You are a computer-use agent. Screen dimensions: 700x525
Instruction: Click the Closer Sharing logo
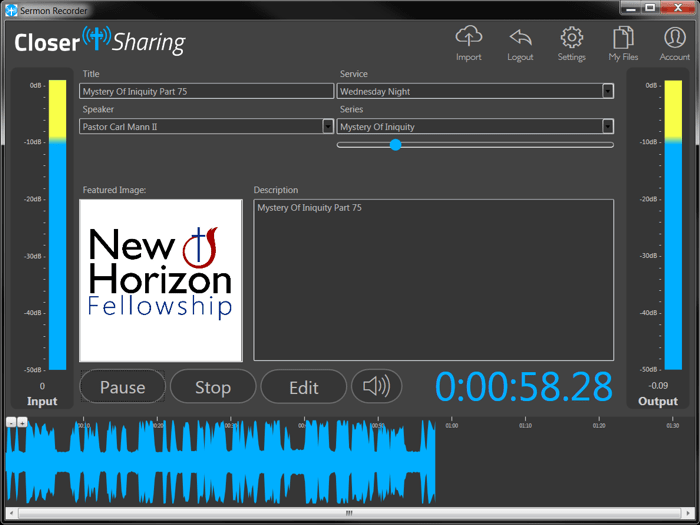100,41
